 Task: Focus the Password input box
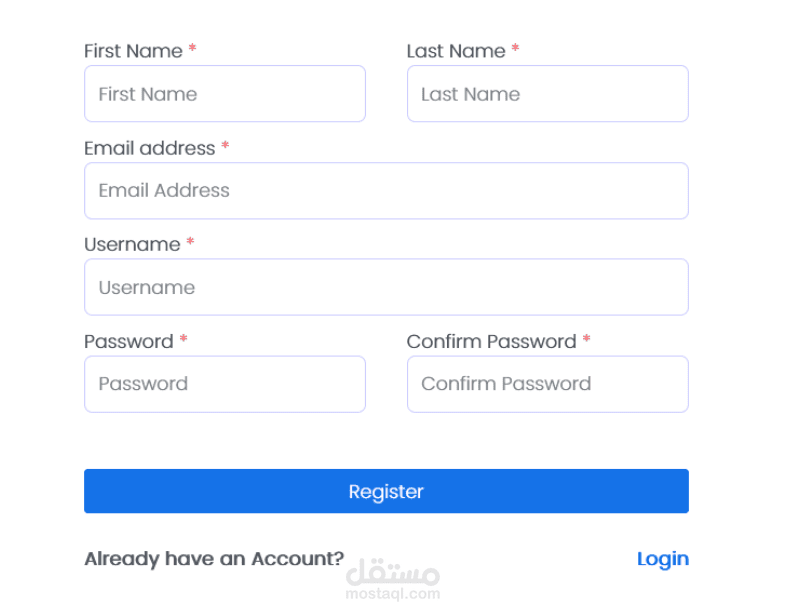[x=225, y=384]
